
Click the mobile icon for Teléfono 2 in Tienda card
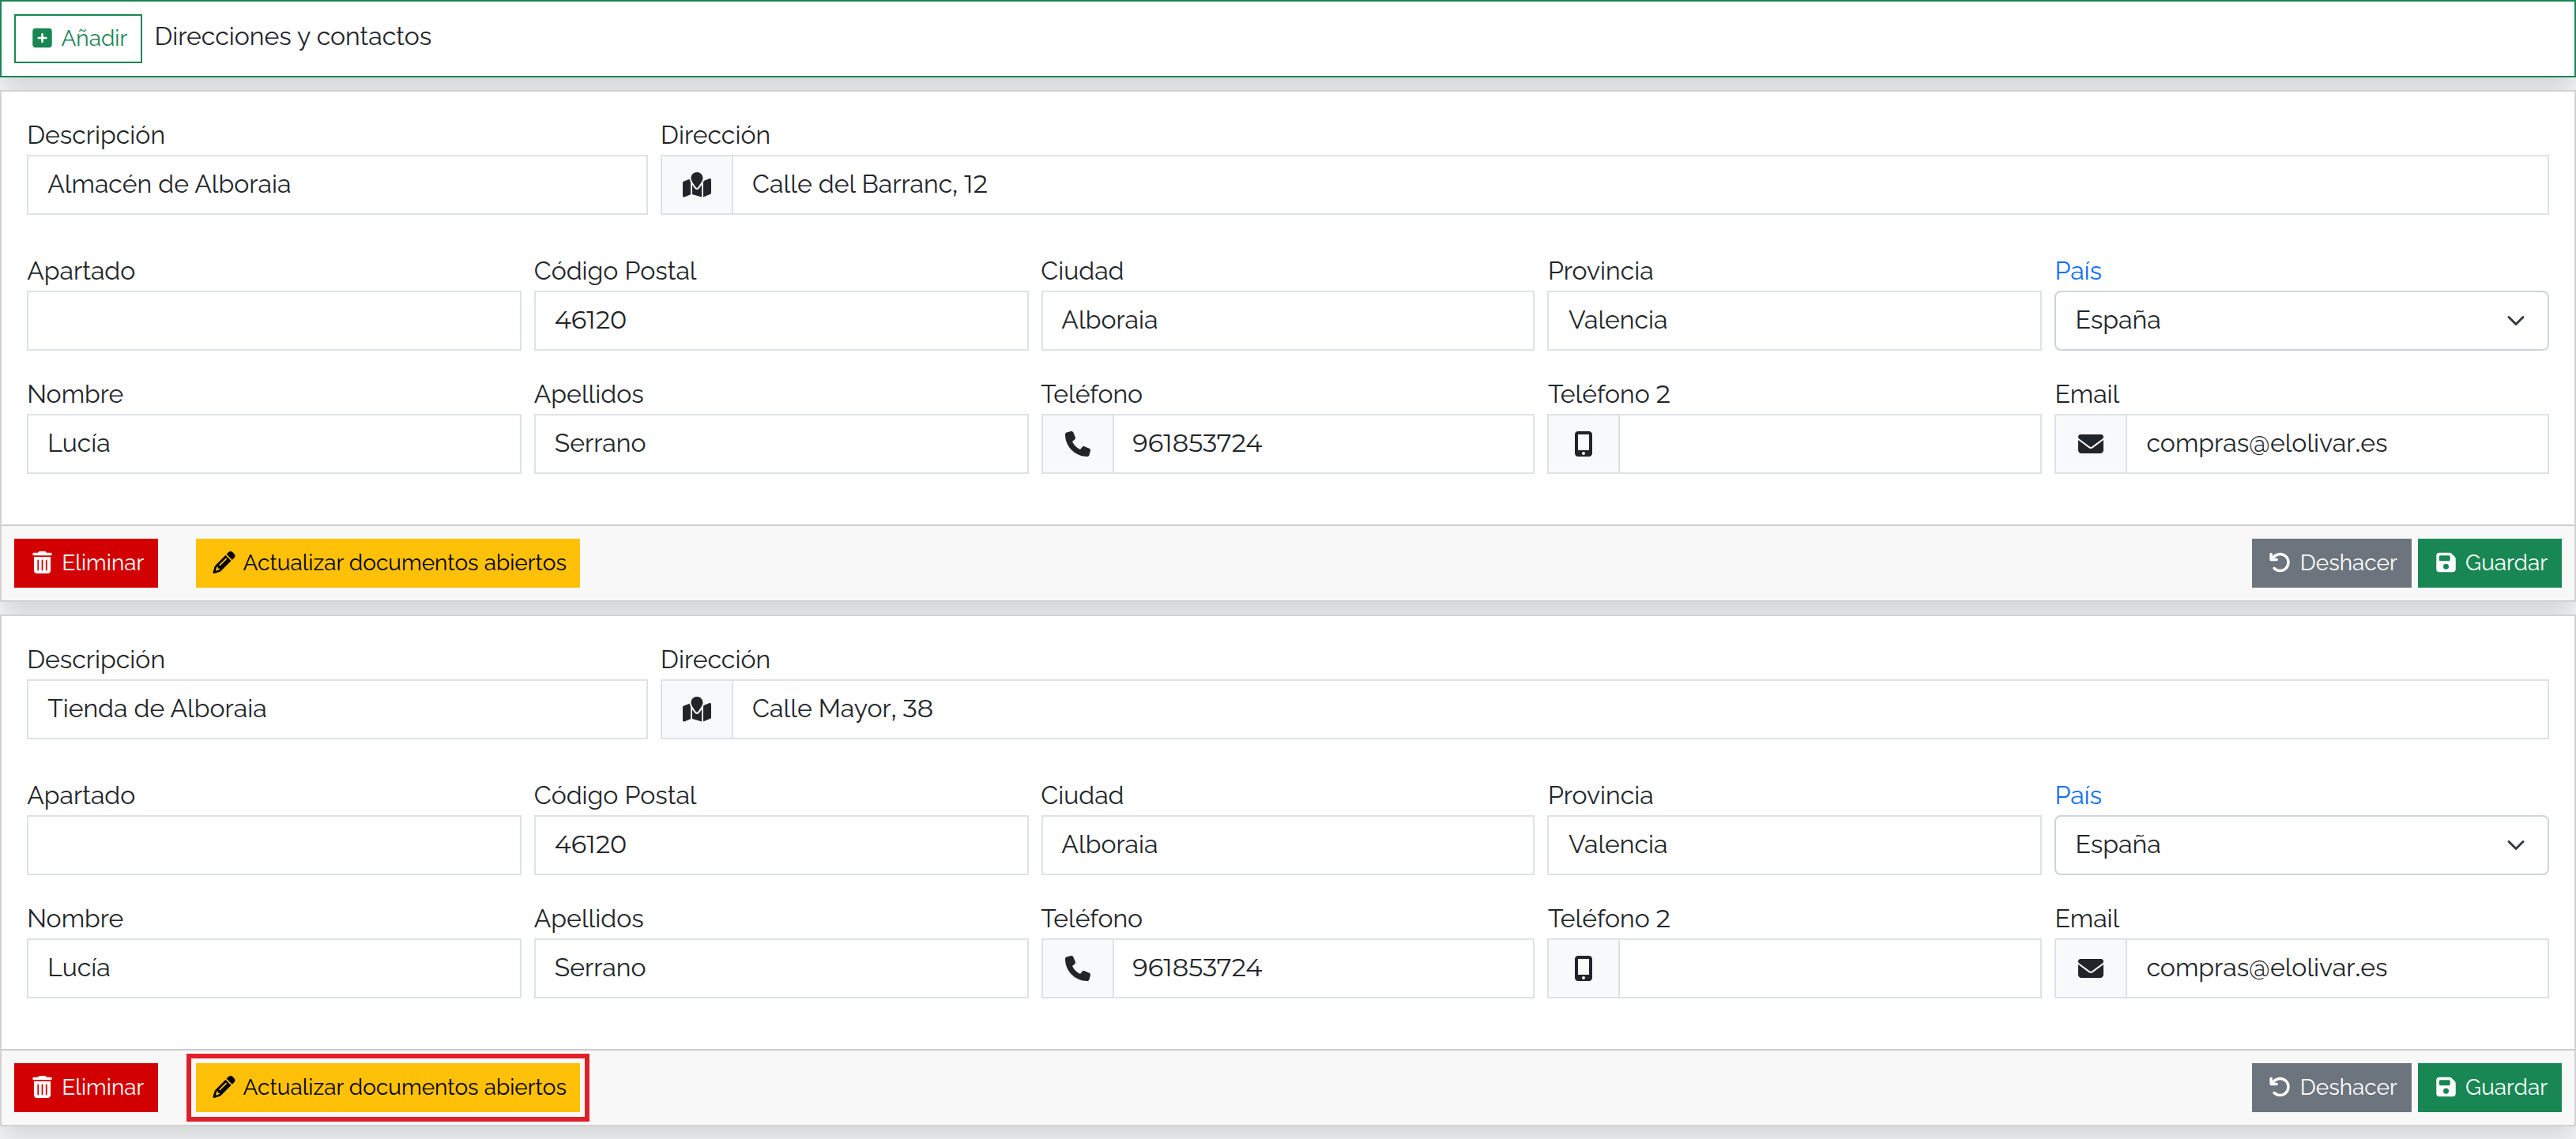tap(1584, 968)
